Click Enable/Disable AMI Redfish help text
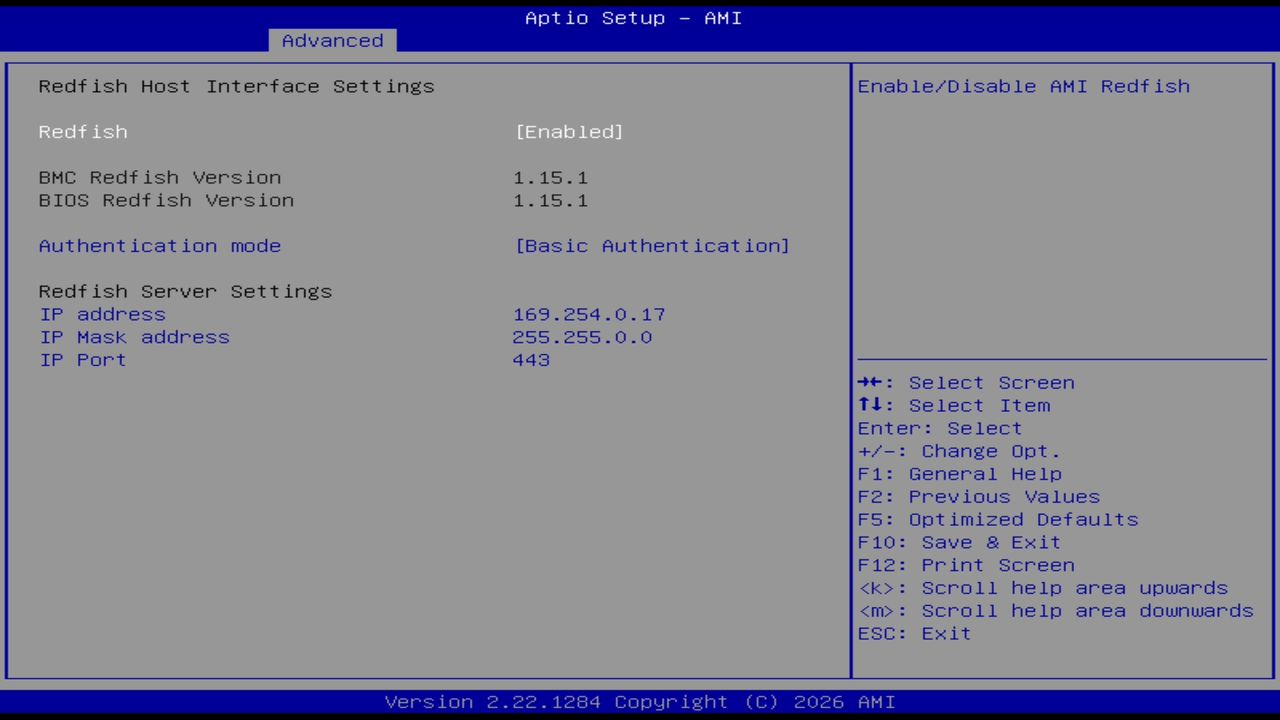The width and height of the screenshot is (1280, 720). [1024, 86]
